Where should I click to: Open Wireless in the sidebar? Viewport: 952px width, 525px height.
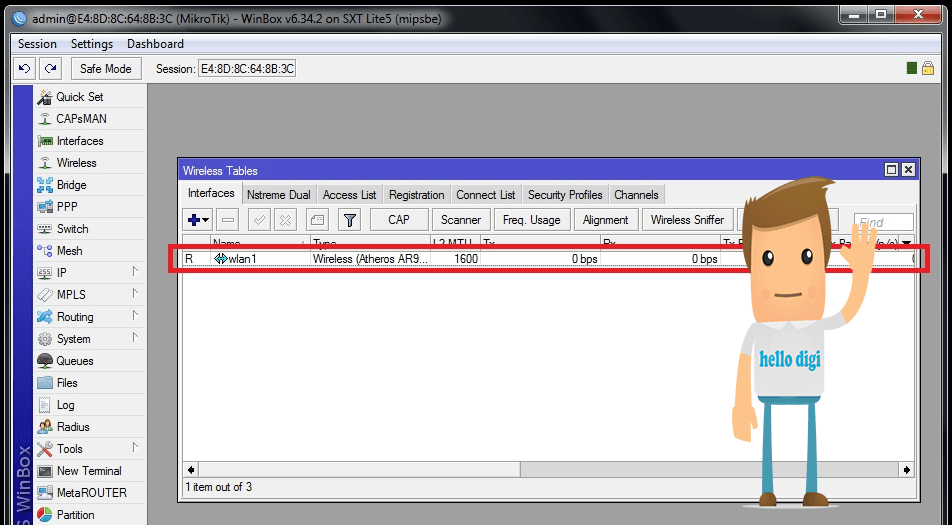91,163
